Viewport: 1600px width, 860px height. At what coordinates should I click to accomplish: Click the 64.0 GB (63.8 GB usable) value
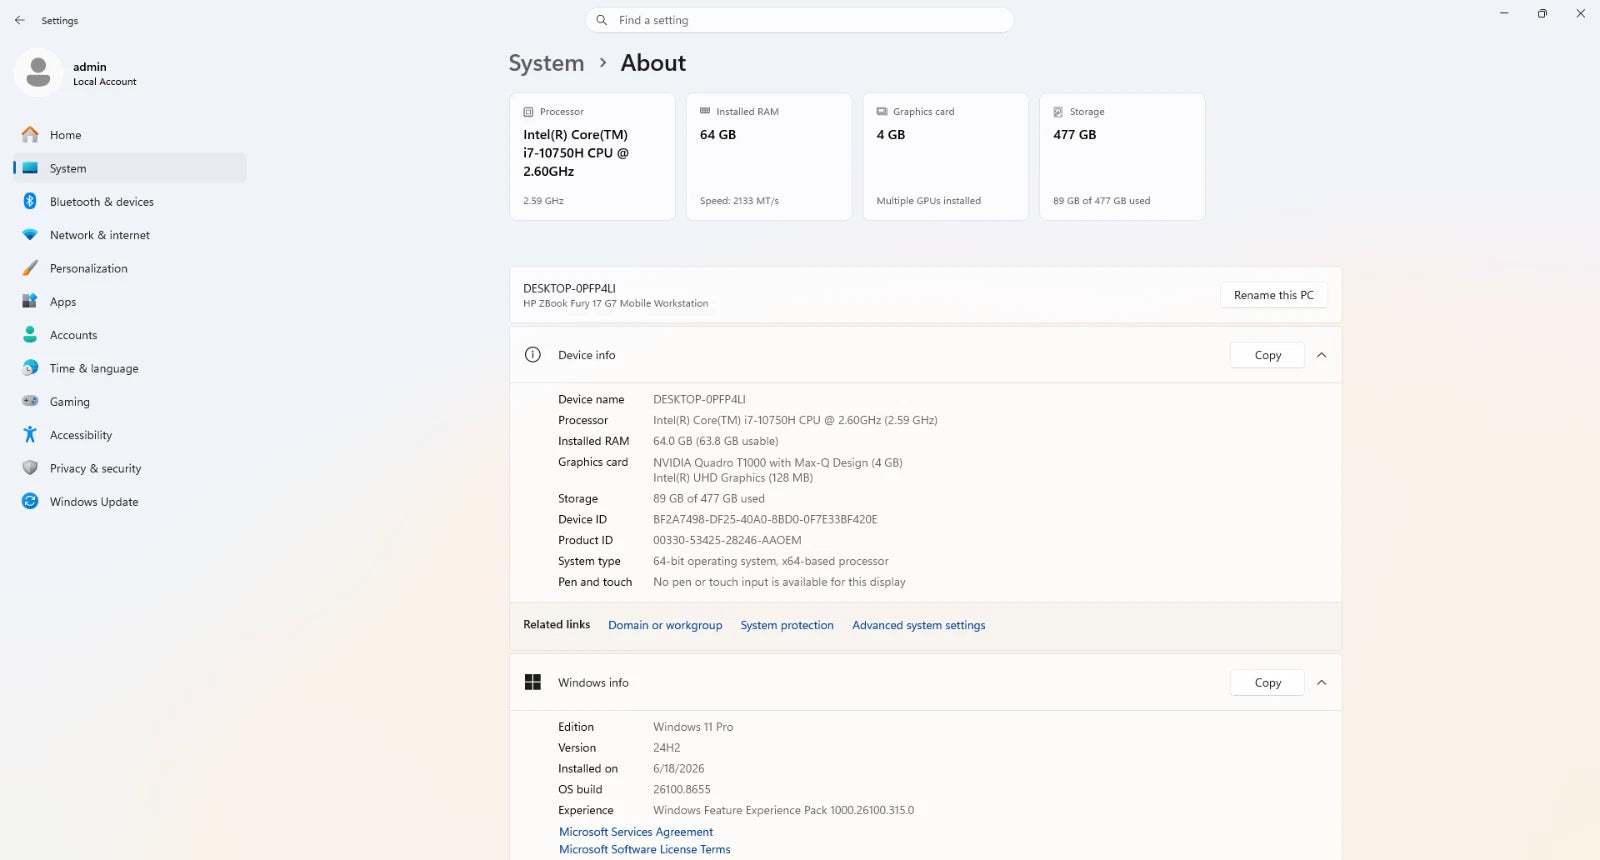[x=716, y=441]
